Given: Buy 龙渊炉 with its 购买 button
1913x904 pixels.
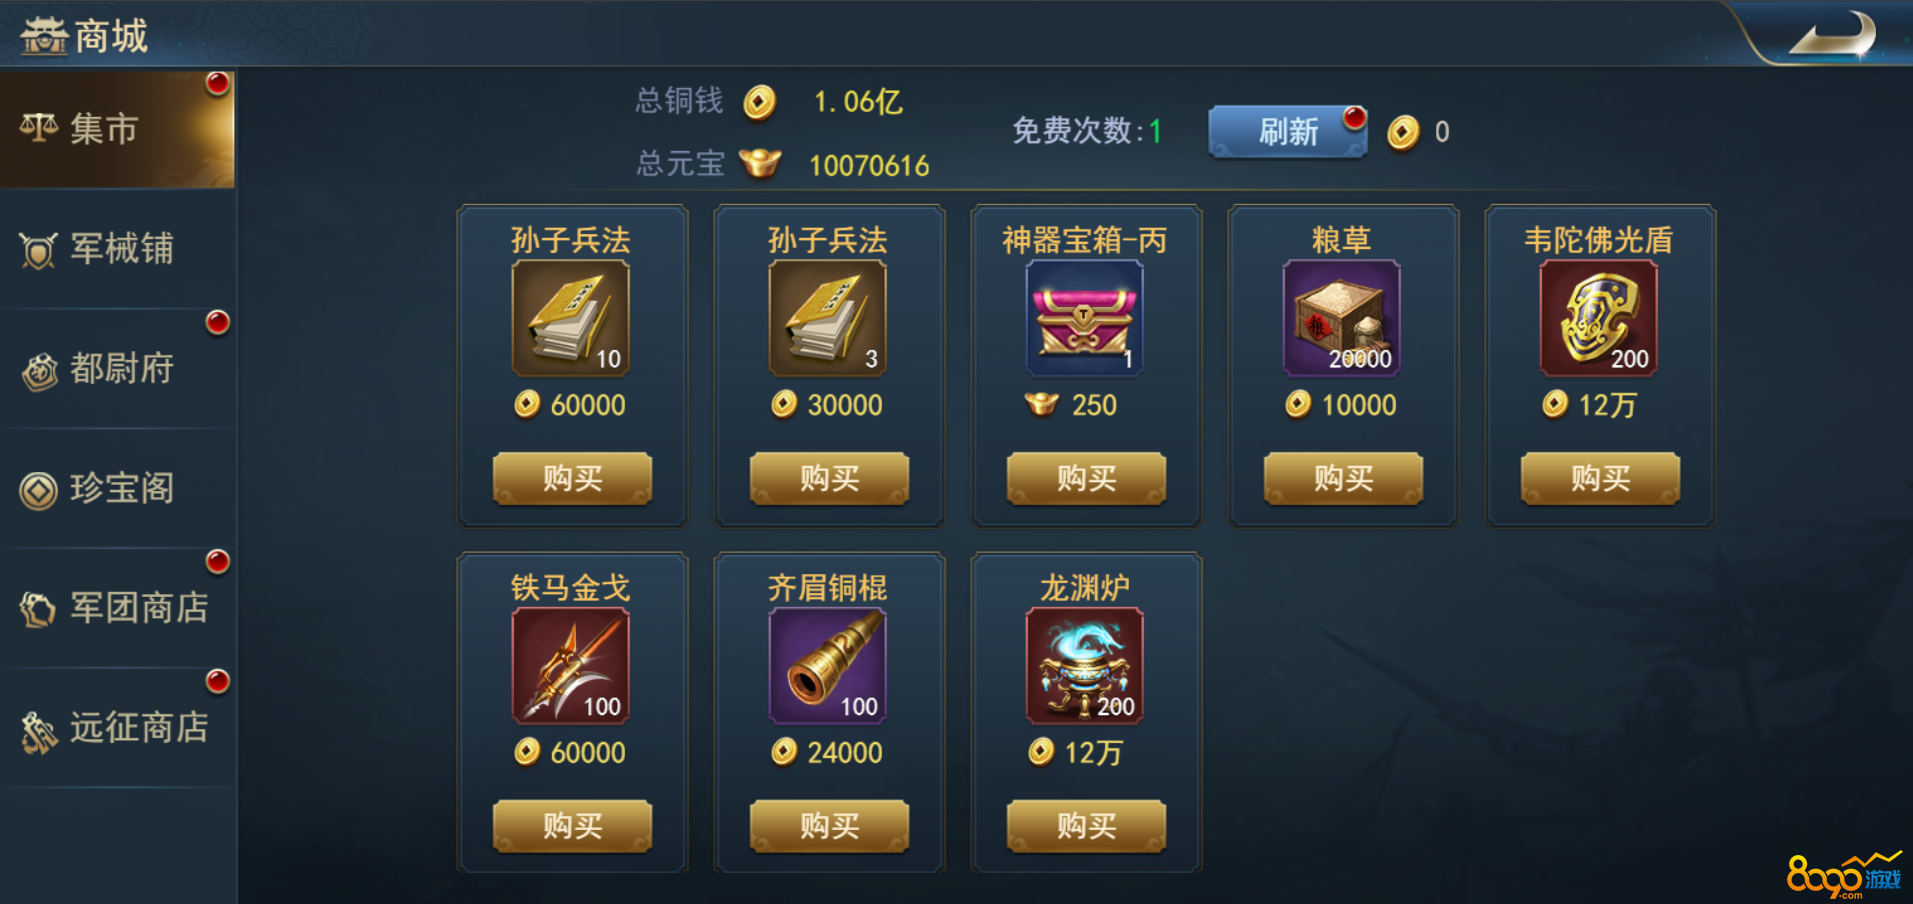Looking at the screenshot, I should click(x=1086, y=826).
